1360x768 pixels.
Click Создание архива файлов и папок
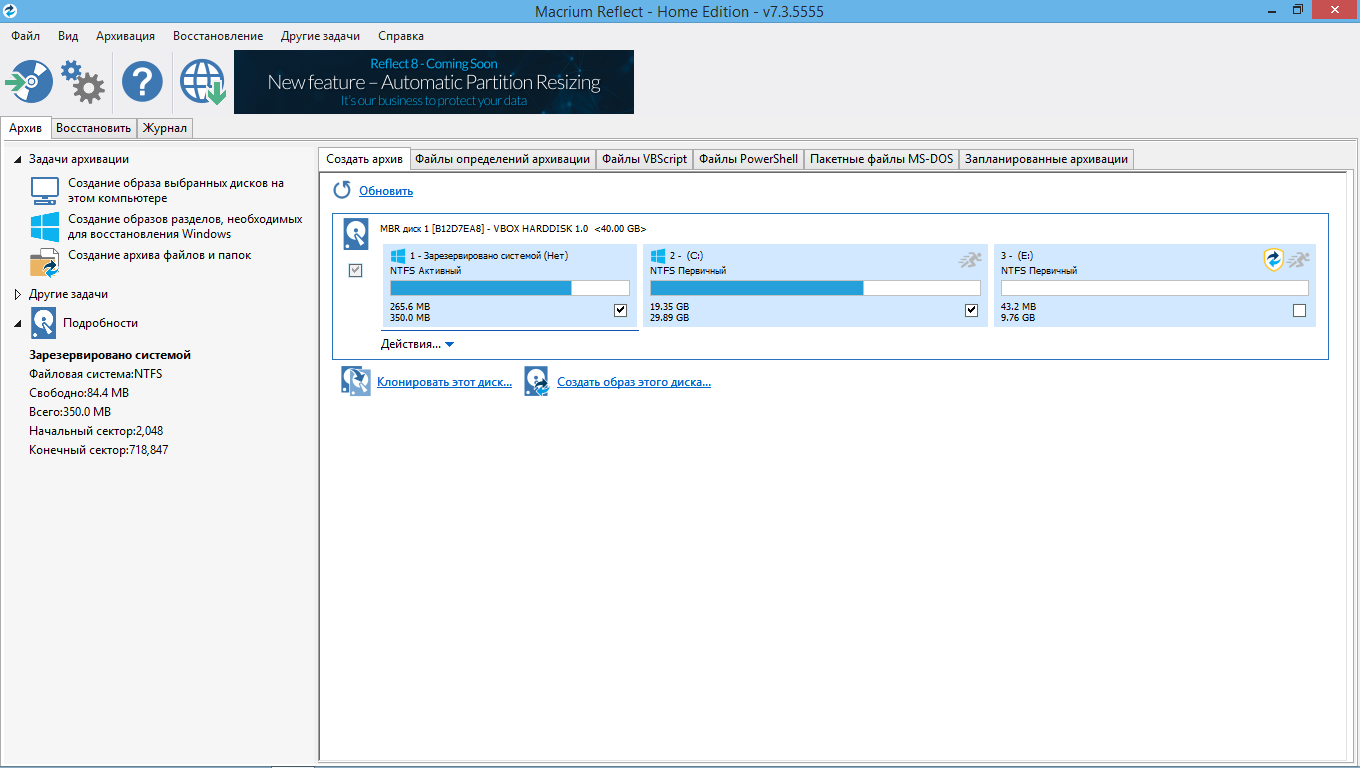coord(160,255)
